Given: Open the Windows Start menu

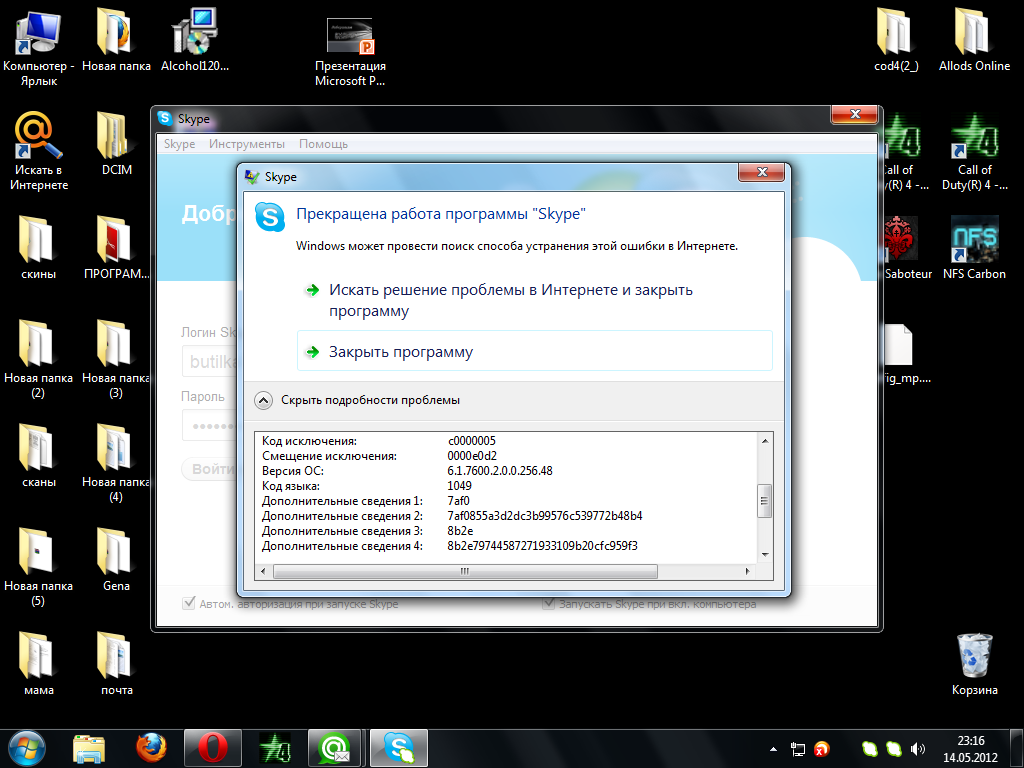Looking at the screenshot, I should [x=27, y=748].
